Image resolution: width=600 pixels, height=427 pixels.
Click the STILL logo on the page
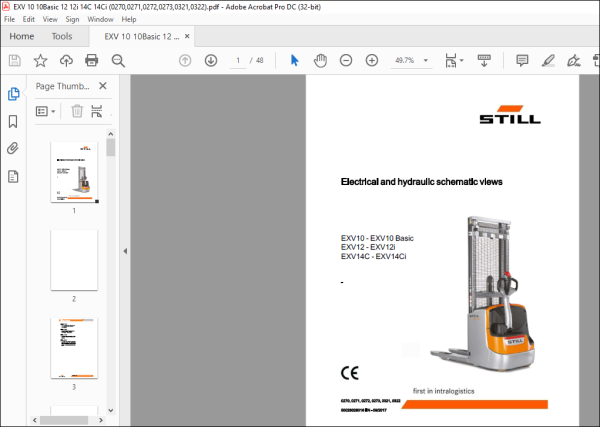pyautogui.click(x=510, y=115)
